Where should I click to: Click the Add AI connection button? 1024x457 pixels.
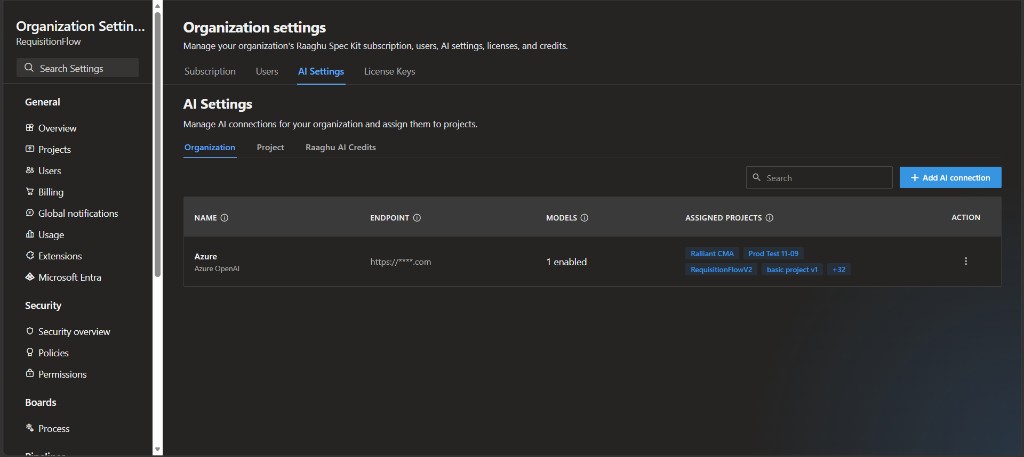950,178
